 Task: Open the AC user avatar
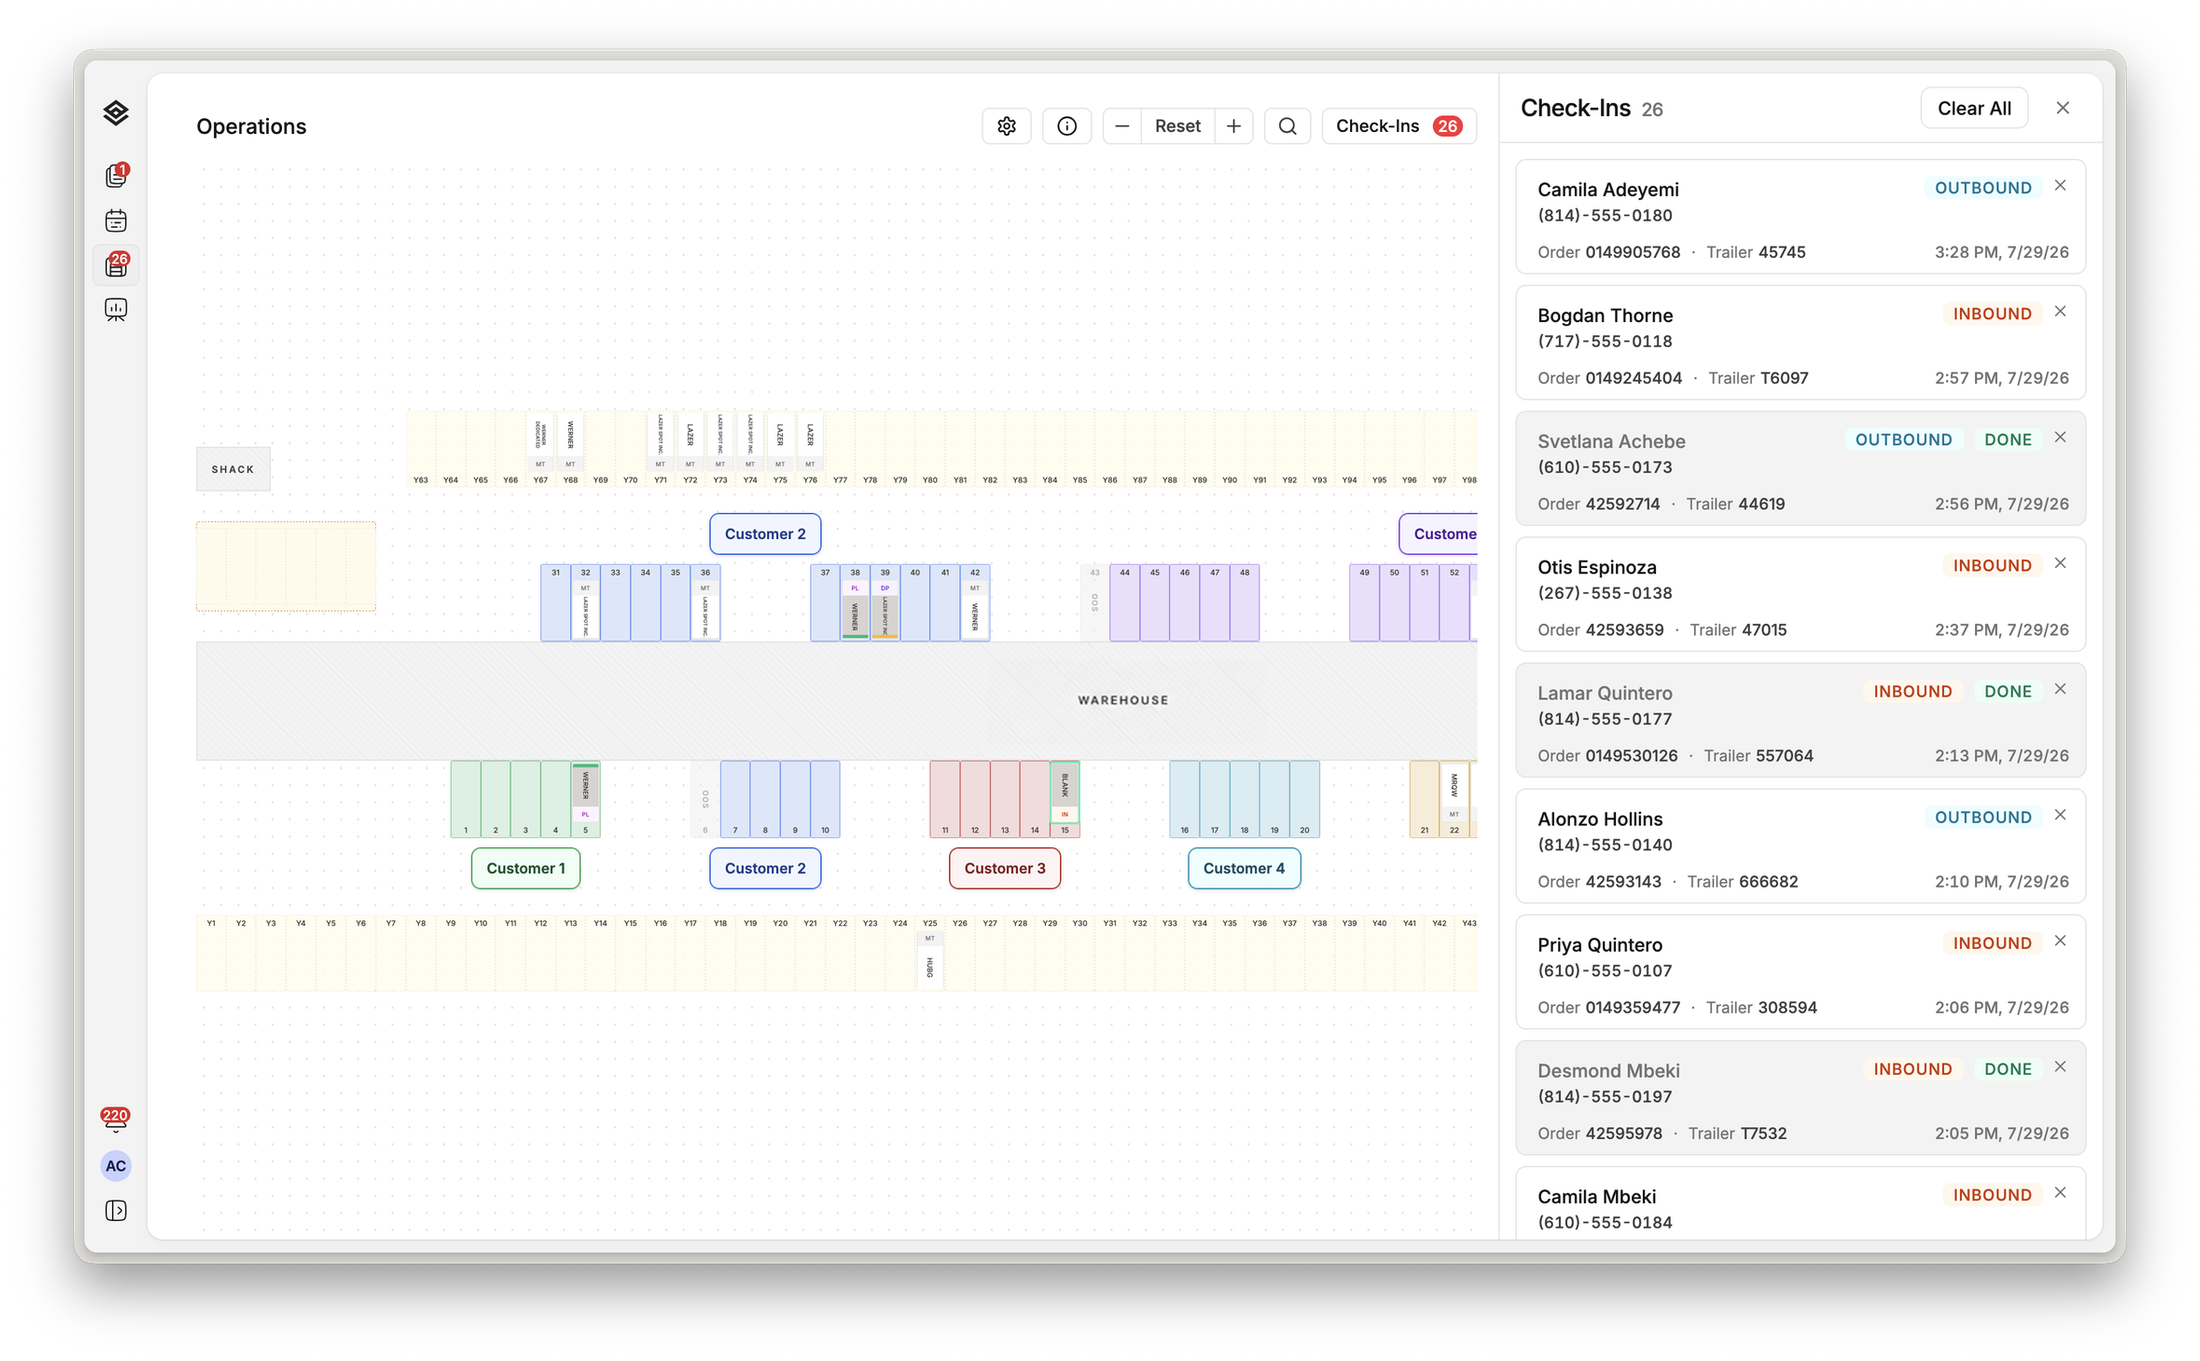coord(116,1166)
